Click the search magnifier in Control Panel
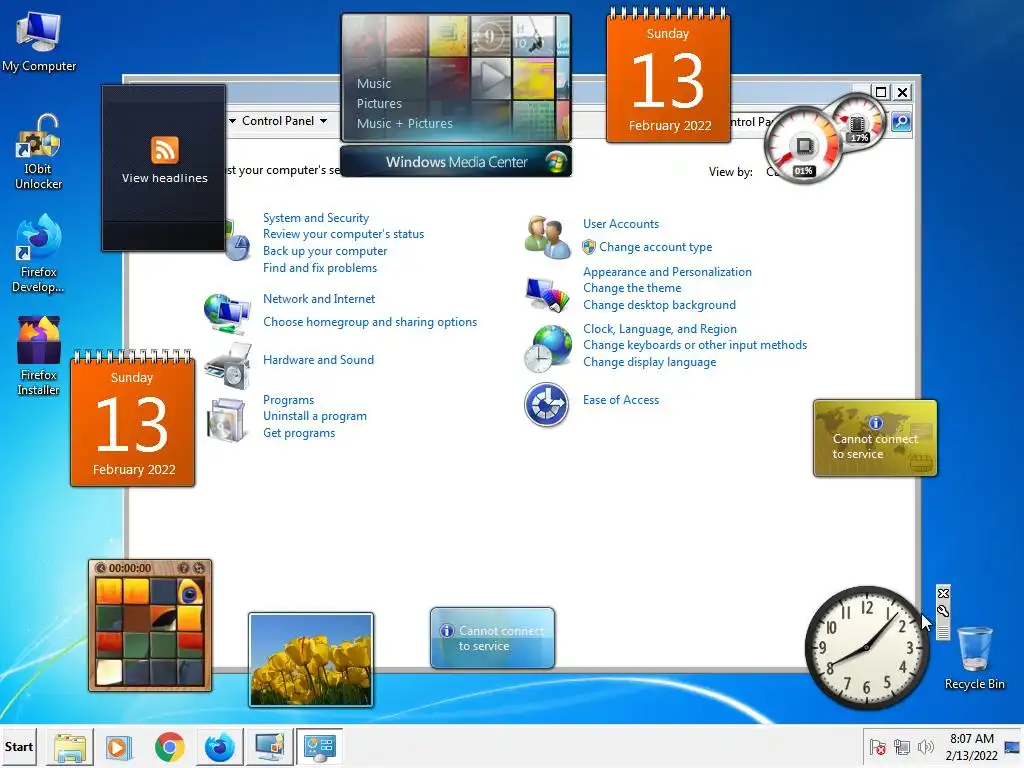 coord(901,121)
